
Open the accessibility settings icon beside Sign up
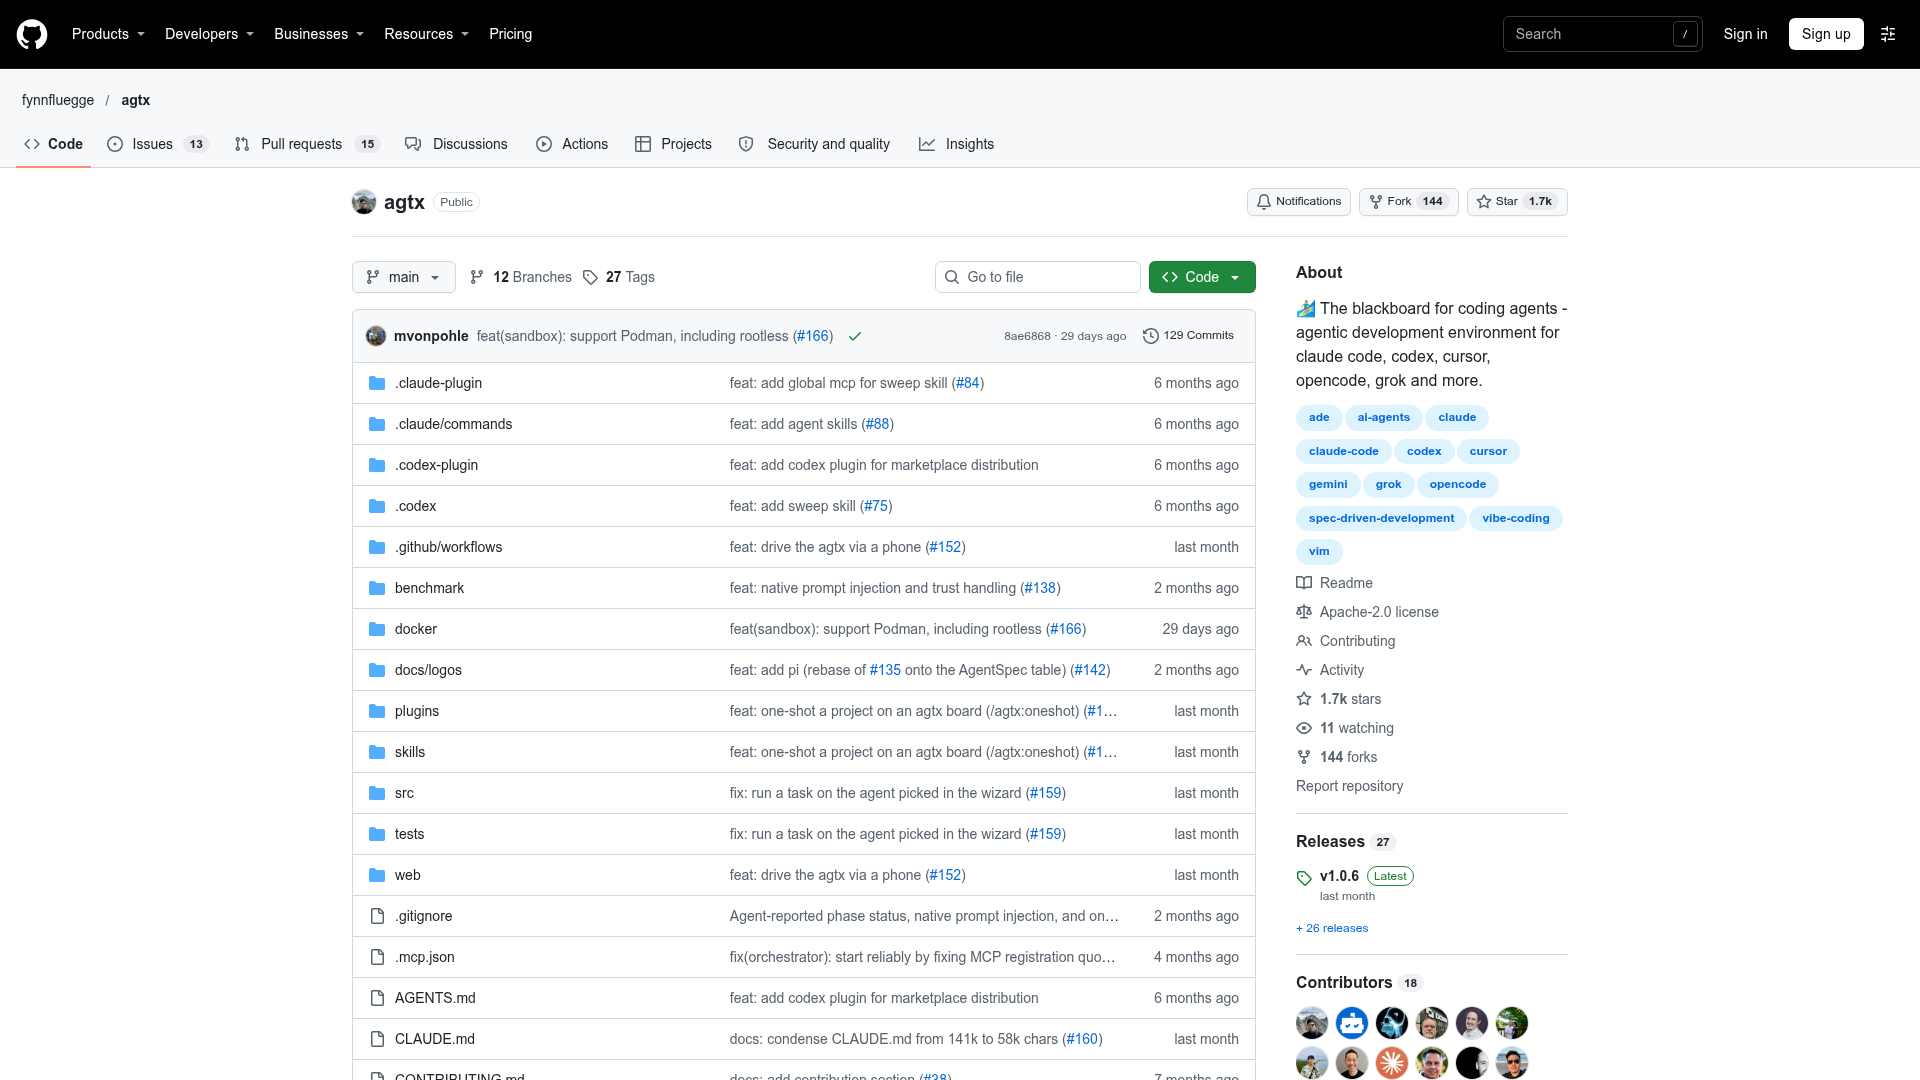[1888, 34]
